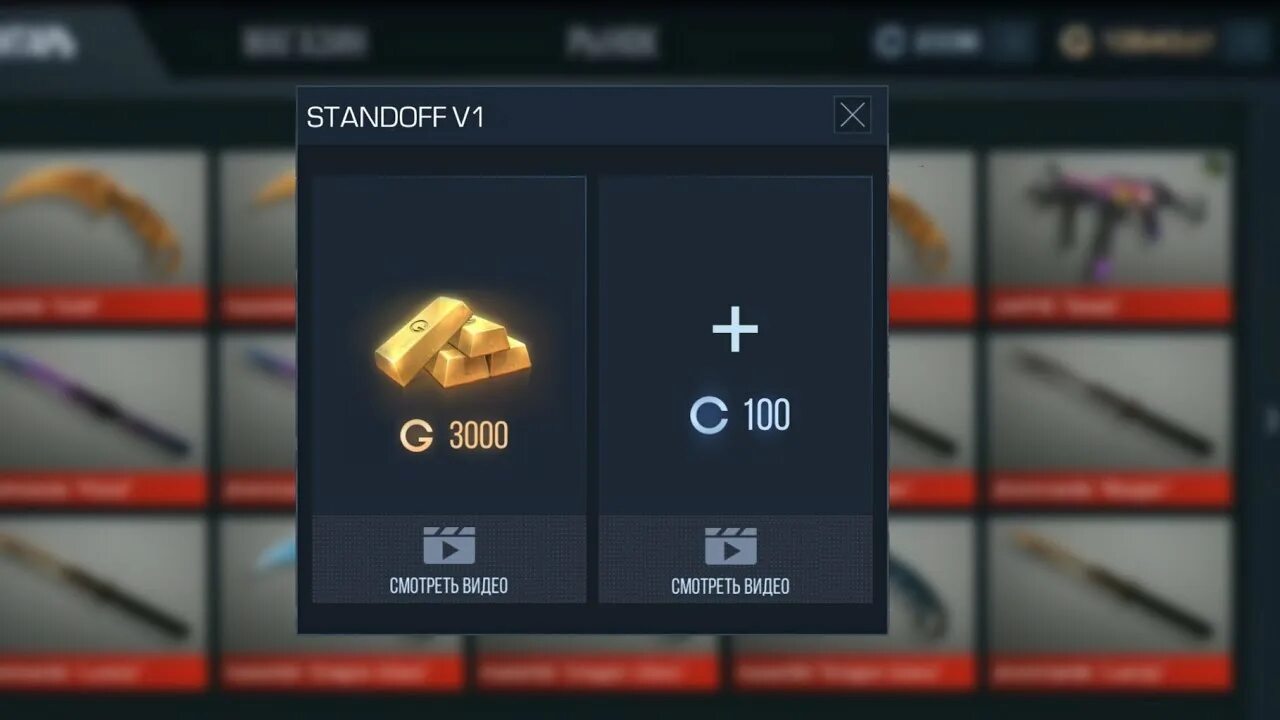Click the silver currency icon in top bar
The width and height of the screenshot is (1280, 720).
(889, 42)
